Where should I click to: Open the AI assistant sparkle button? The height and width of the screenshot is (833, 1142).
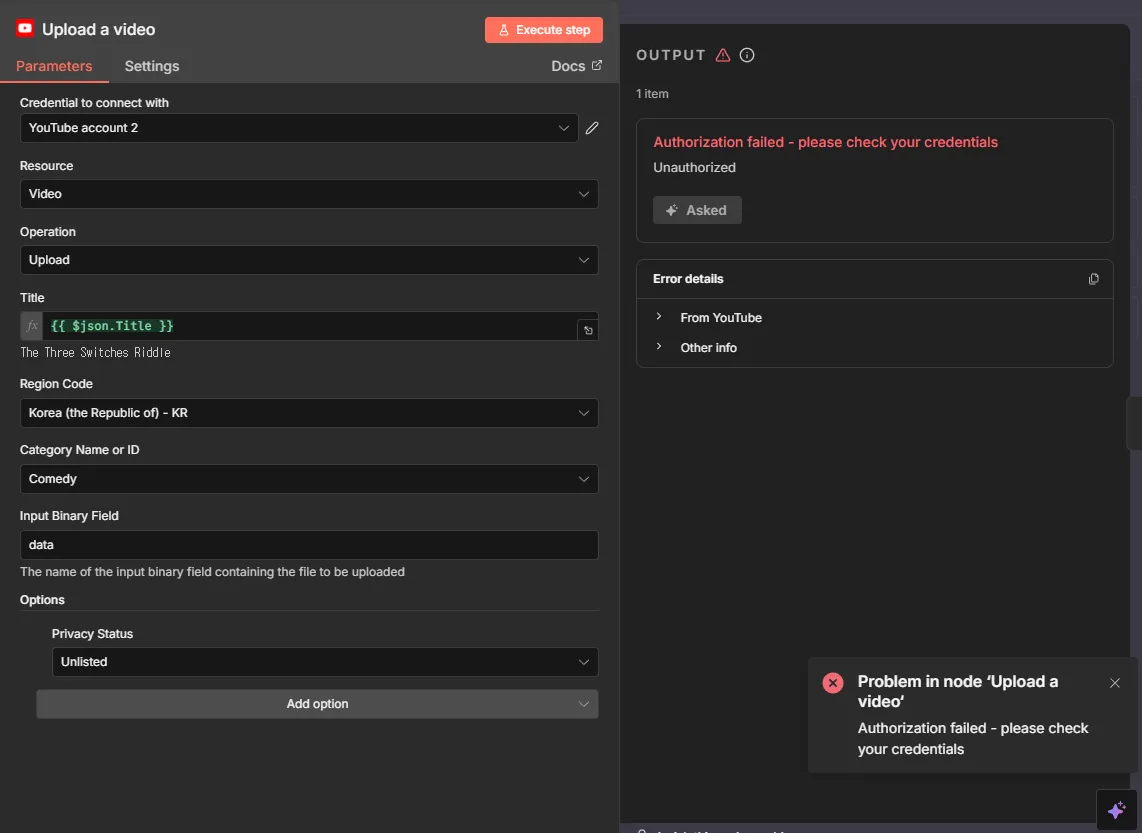[x=1116, y=810]
